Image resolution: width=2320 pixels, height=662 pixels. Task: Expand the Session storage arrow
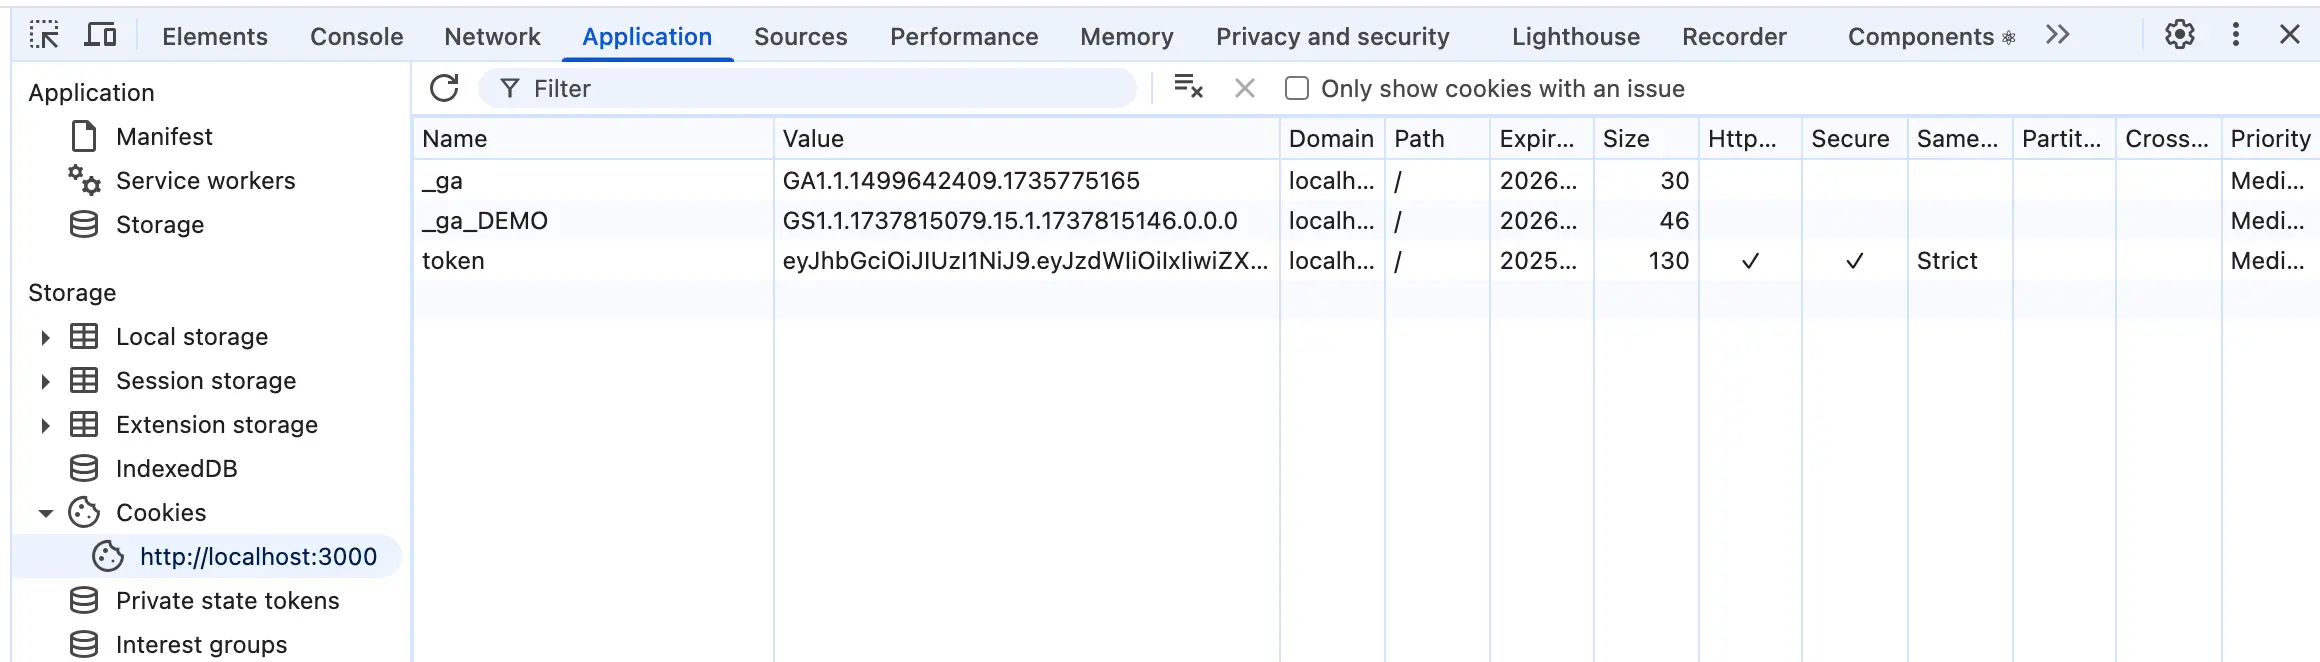(x=45, y=382)
